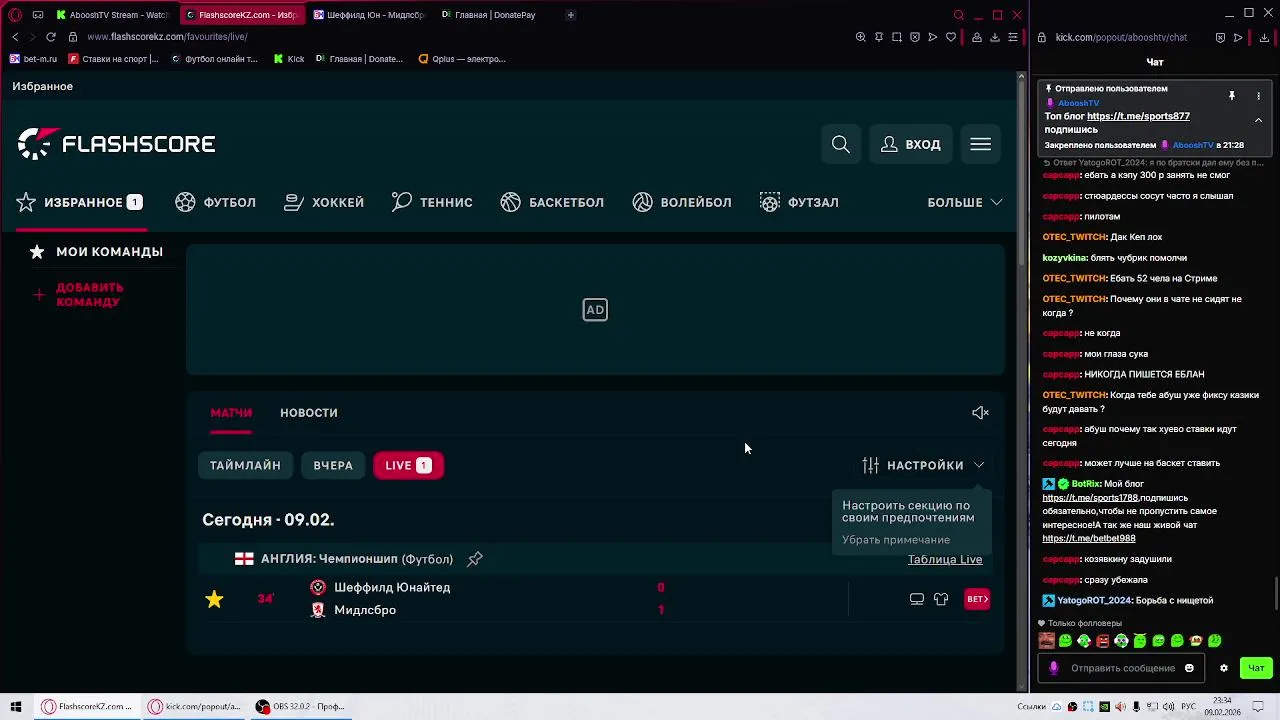Expand the БОЛЬШЕ sports dropdown
The height and width of the screenshot is (720, 1280).
tap(965, 202)
